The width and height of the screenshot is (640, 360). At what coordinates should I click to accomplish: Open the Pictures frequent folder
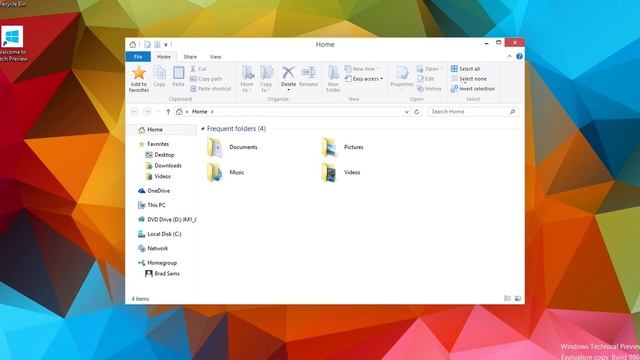point(342,147)
